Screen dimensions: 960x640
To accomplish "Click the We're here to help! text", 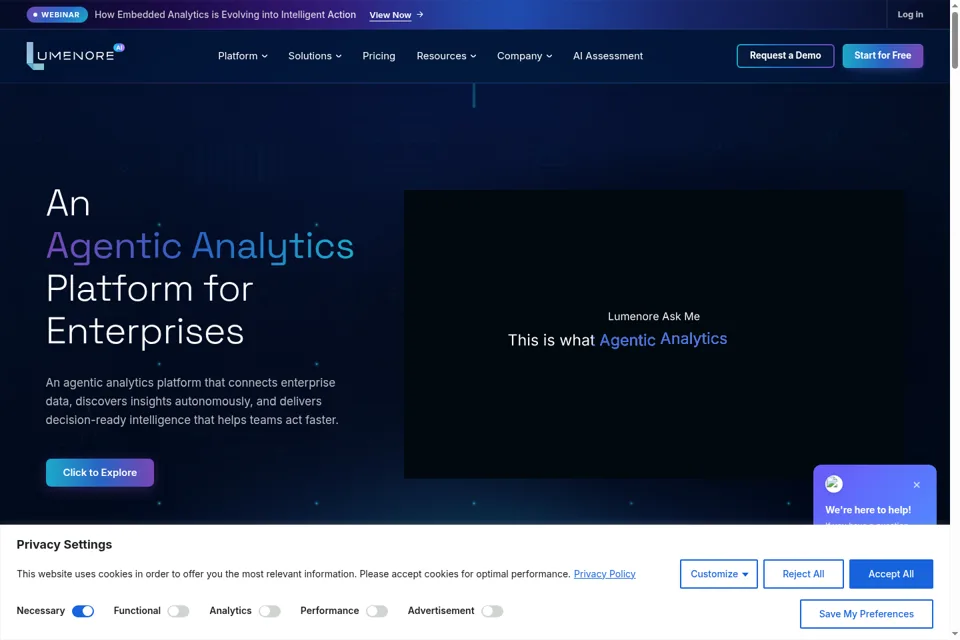I will pyautogui.click(x=868, y=510).
